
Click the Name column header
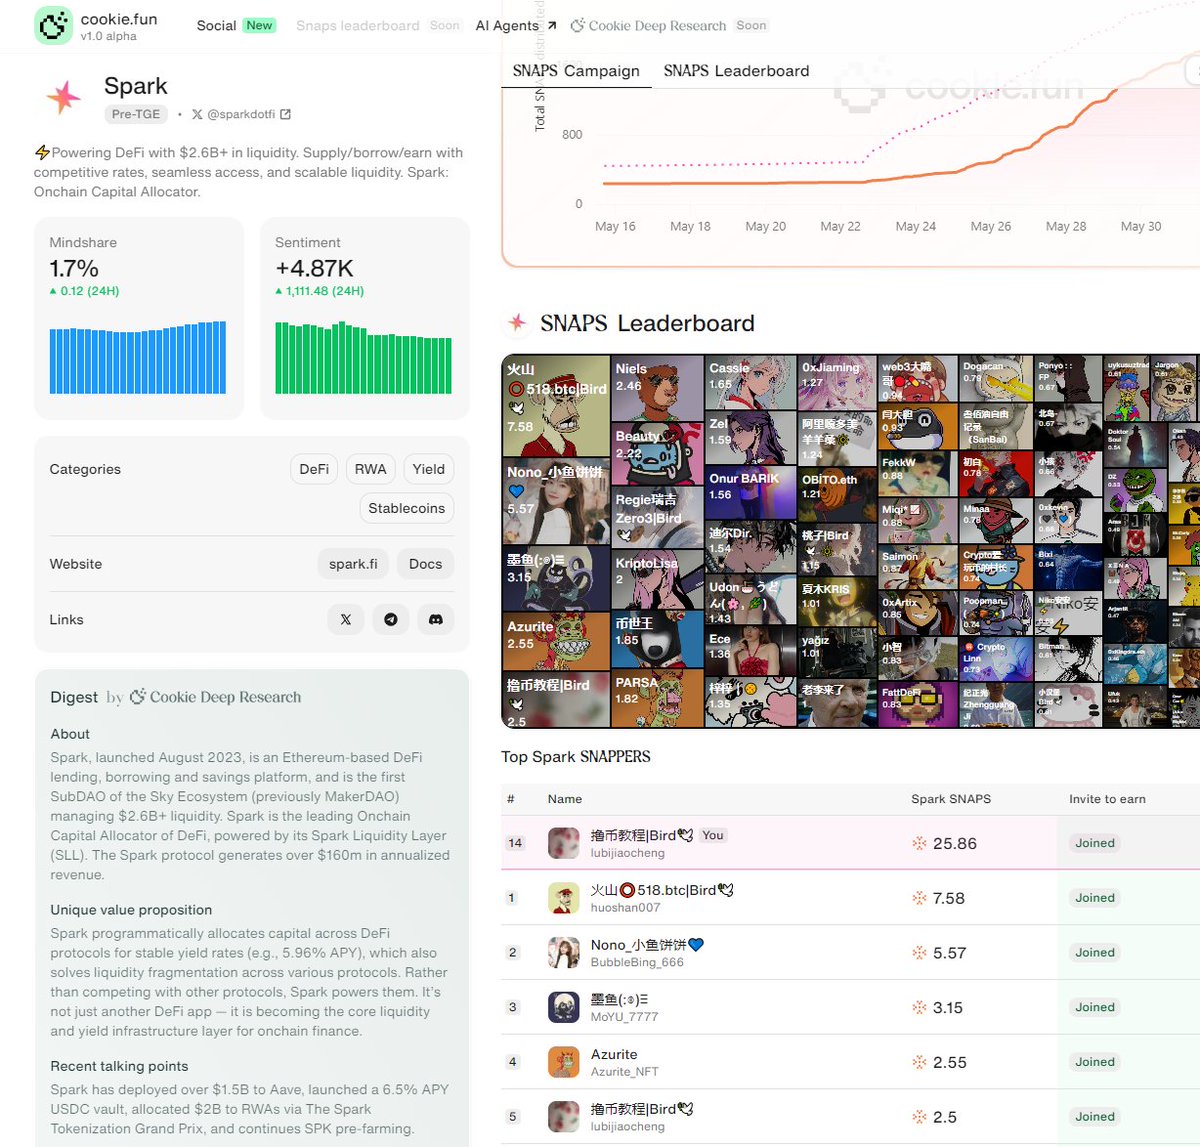pyautogui.click(x=565, y=799)
